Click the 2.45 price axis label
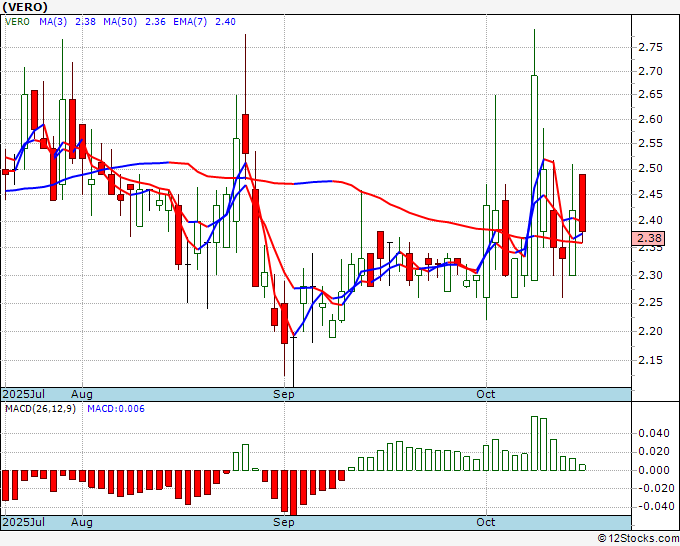 click(651, 194)
